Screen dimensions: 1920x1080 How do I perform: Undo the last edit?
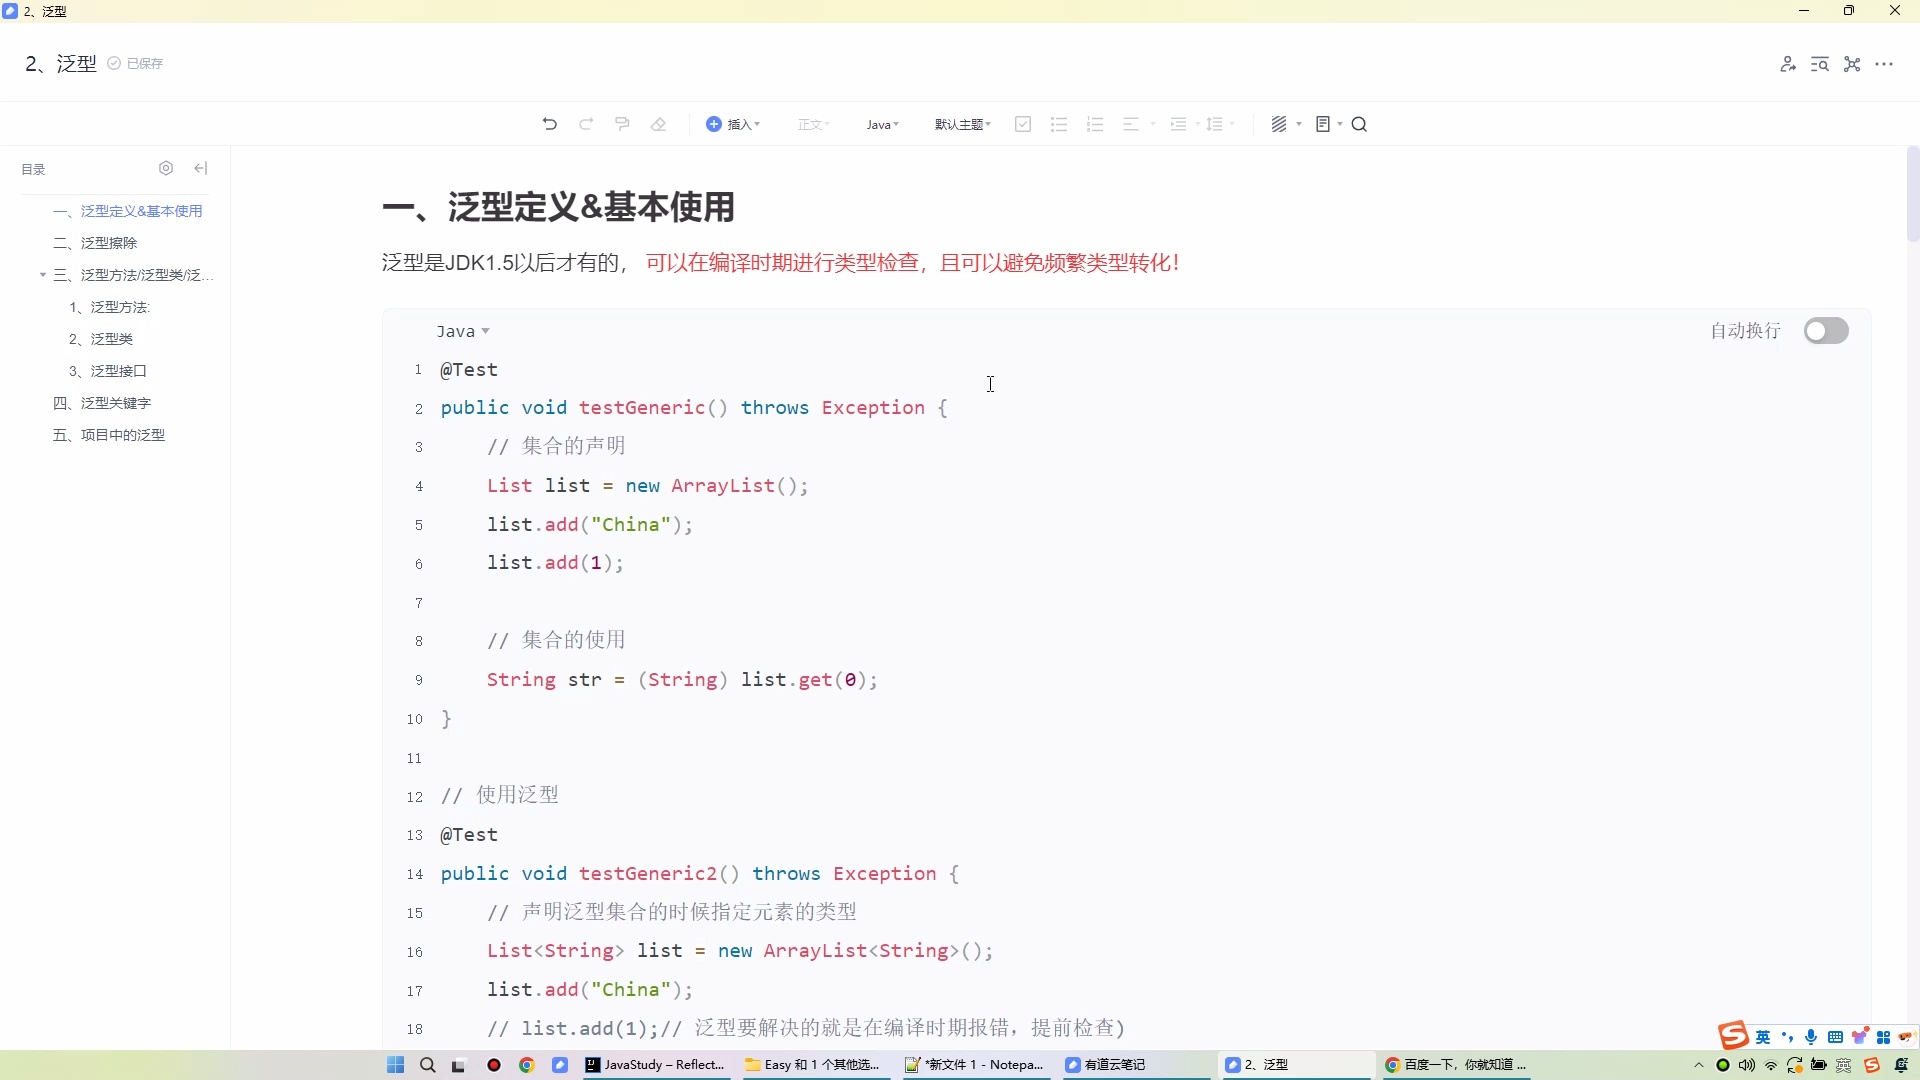[x=548, y=123]
